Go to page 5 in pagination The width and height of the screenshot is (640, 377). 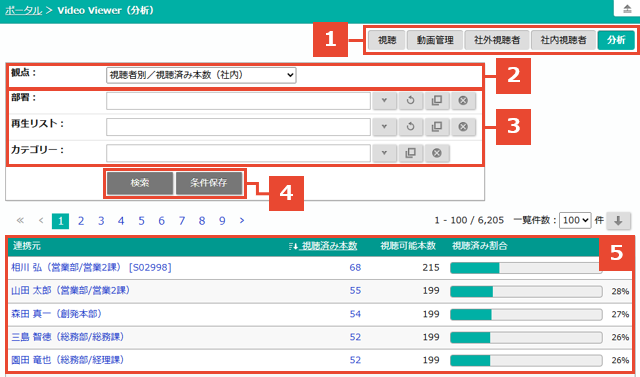point(141,221)
